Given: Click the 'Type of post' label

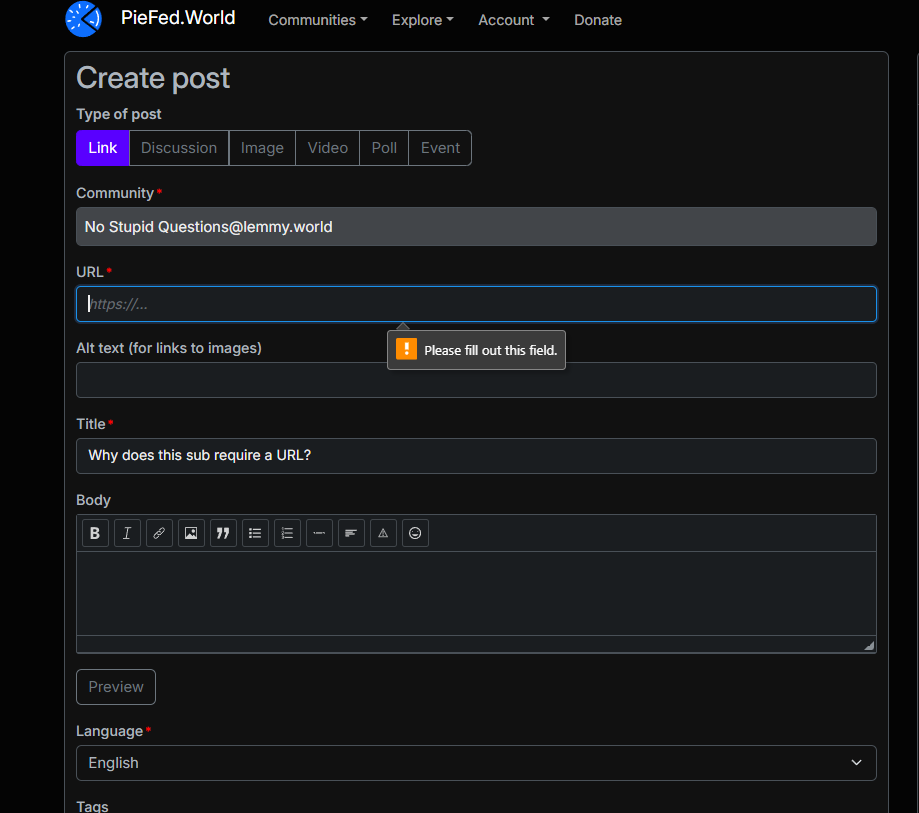Looking at the screenshot, I should pos(118,114).
